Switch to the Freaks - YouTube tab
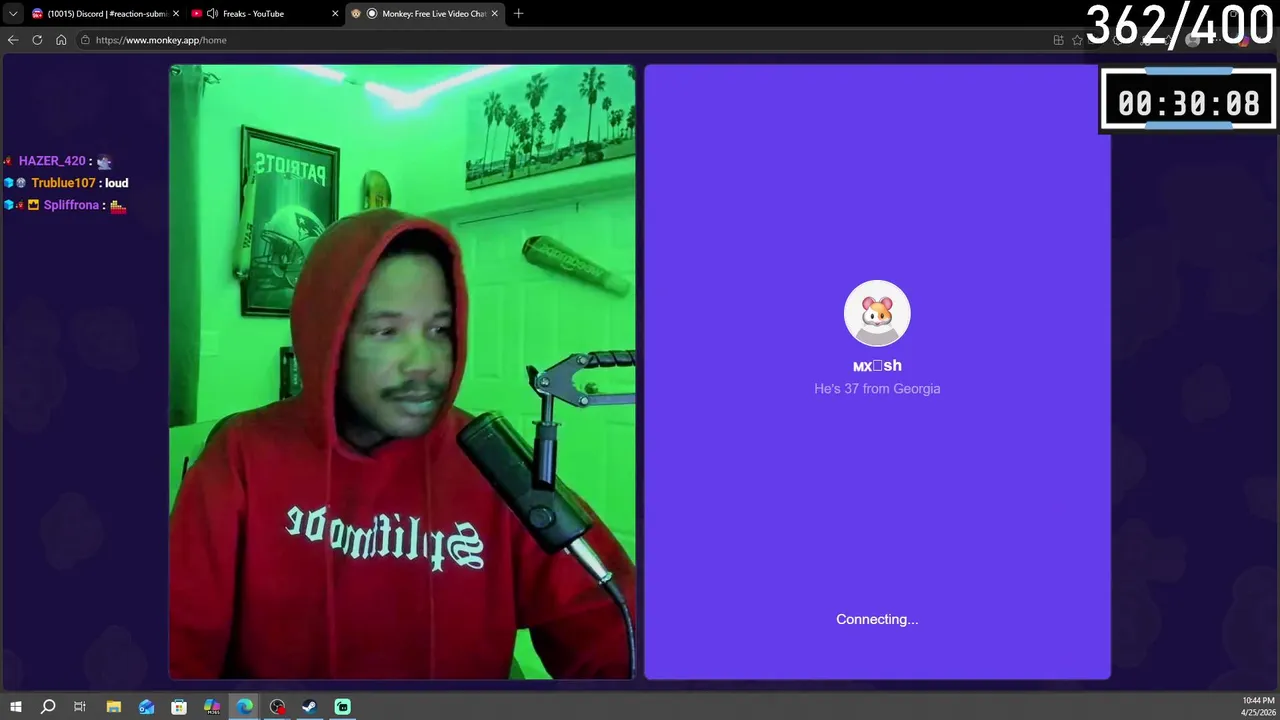 click(x=264, y=14)
